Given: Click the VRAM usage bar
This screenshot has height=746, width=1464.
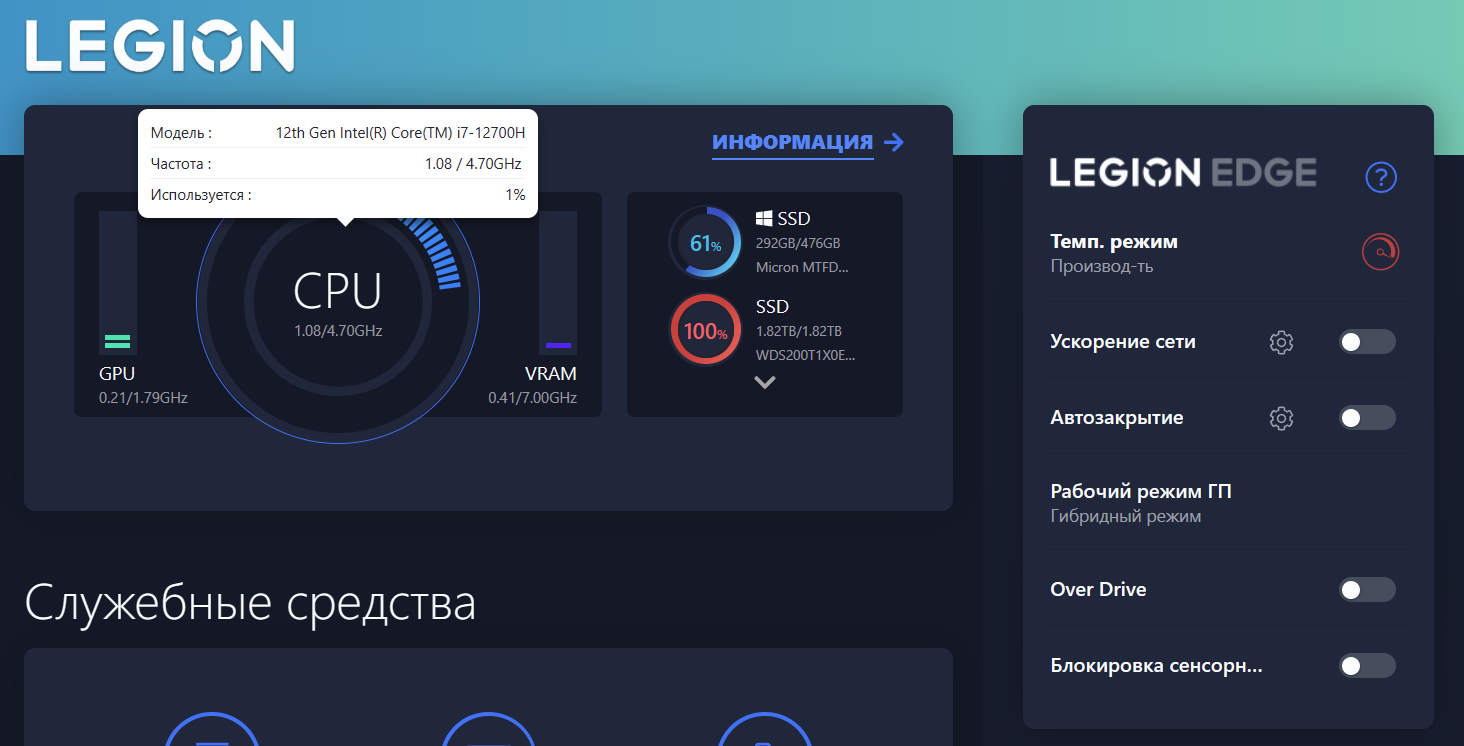Looking at the screenshot, I should [558, 282].
